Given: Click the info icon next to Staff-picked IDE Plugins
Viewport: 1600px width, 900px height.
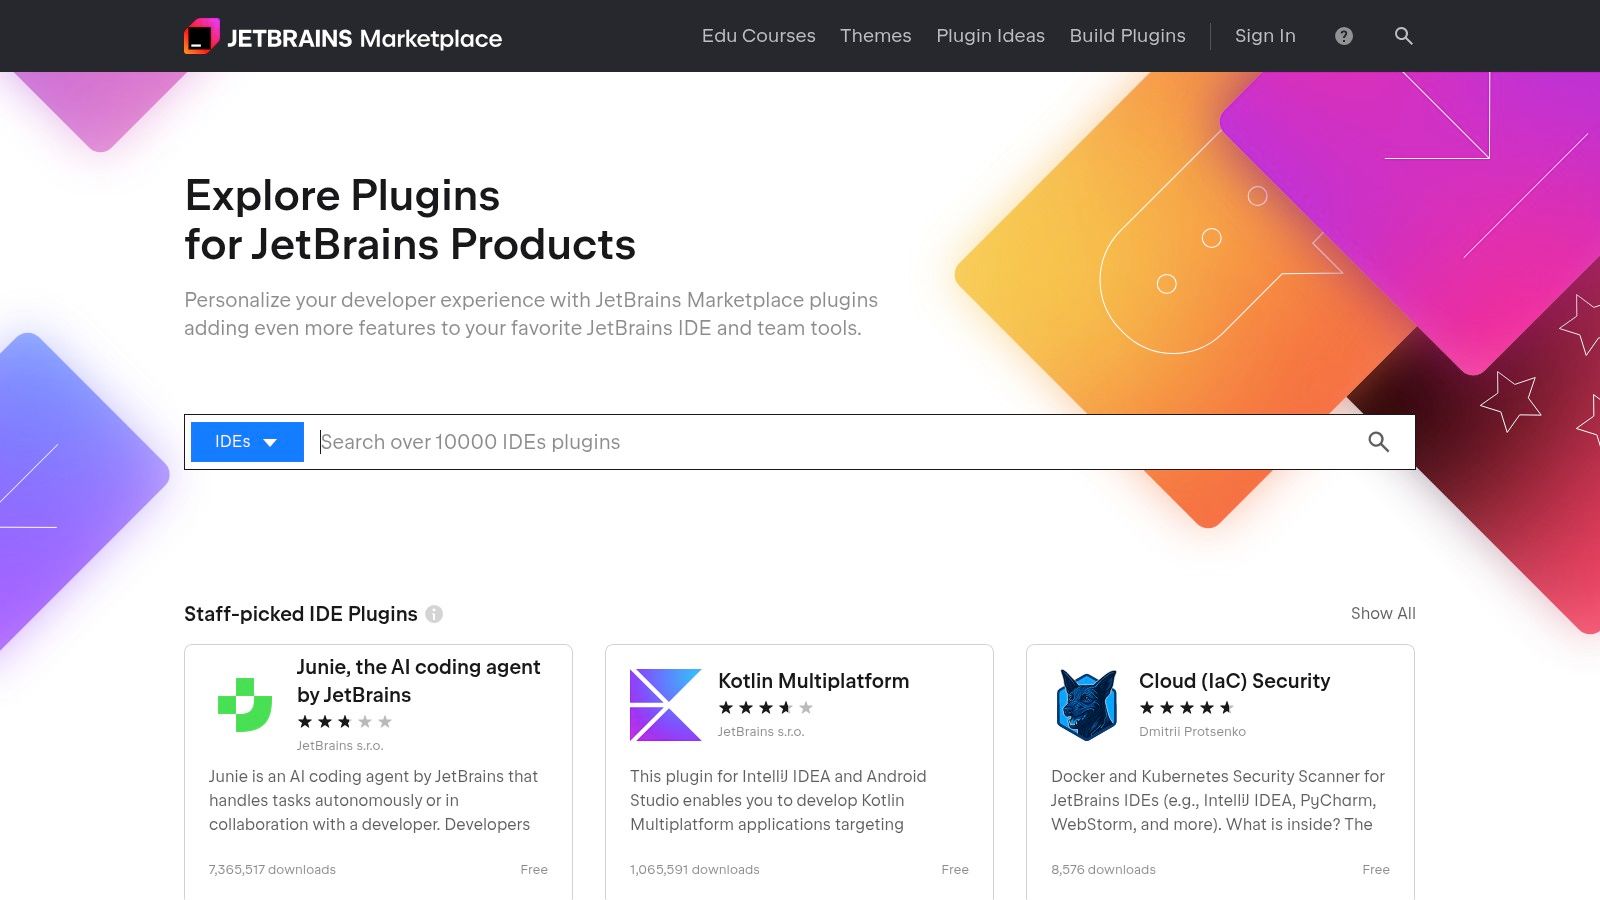Looking at the screenshot, I should (434, 614).
